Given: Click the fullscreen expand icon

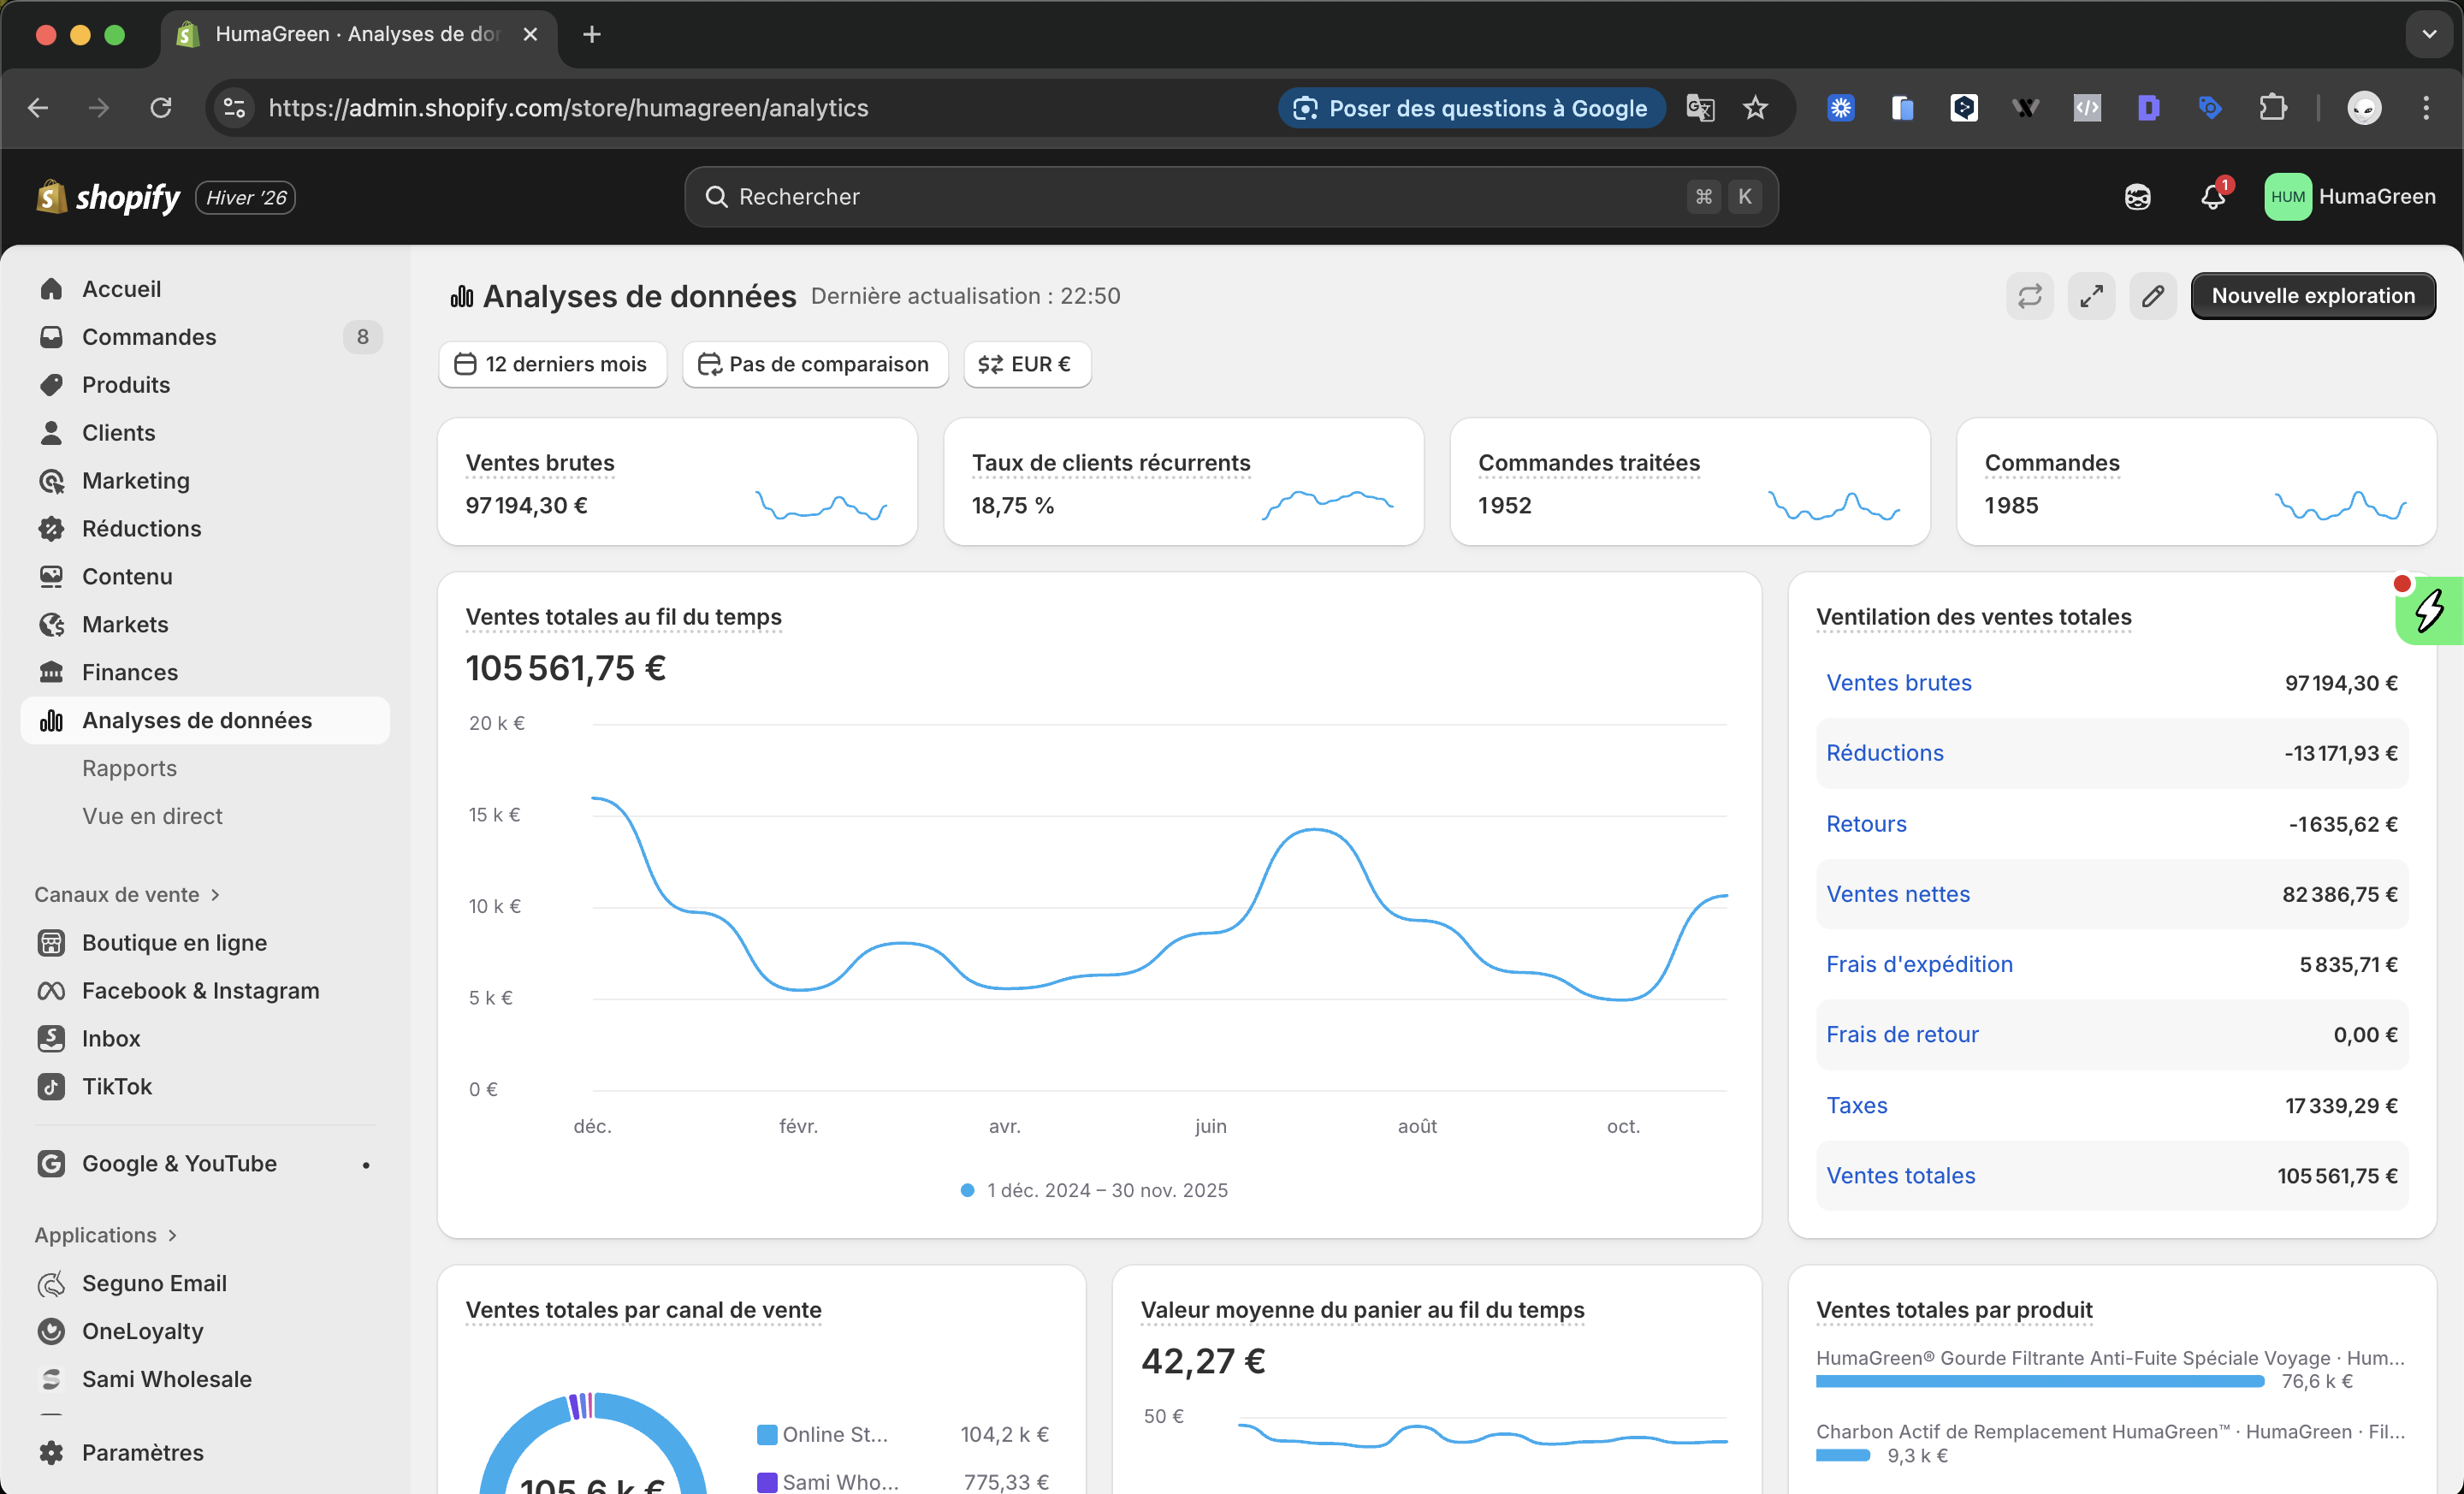Looking at the screenshot, I should coord(2091,296).
